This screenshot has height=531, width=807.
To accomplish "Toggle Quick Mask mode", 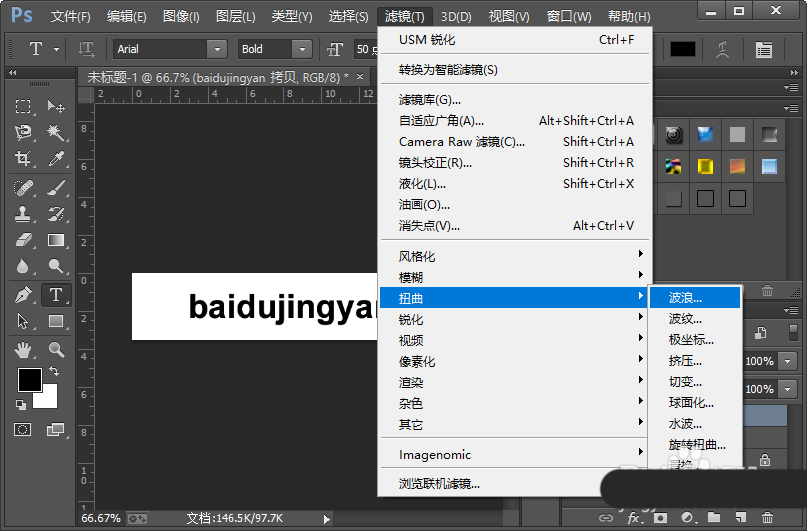I will pyautogui.click(x=23, y=429).
